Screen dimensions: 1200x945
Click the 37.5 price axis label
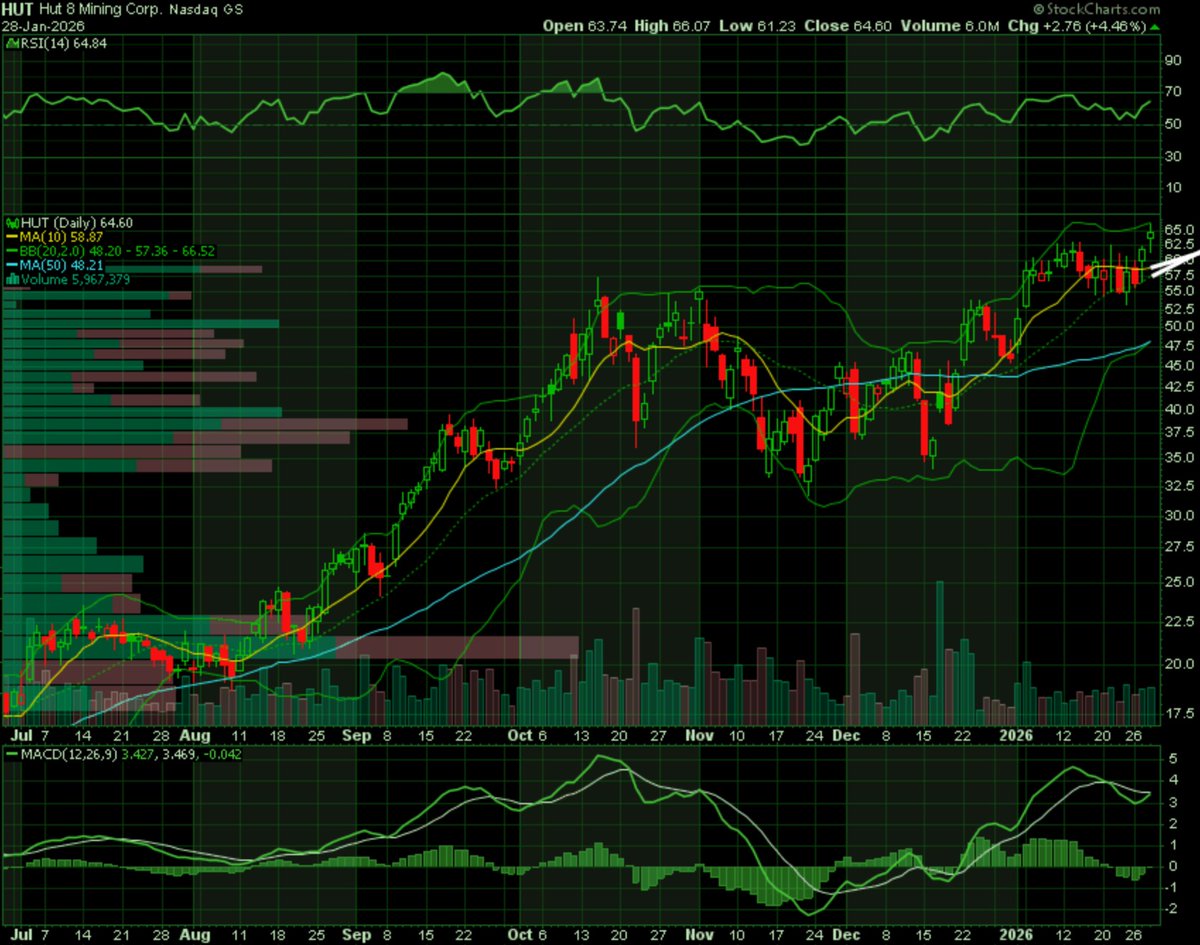(1177, 432)
